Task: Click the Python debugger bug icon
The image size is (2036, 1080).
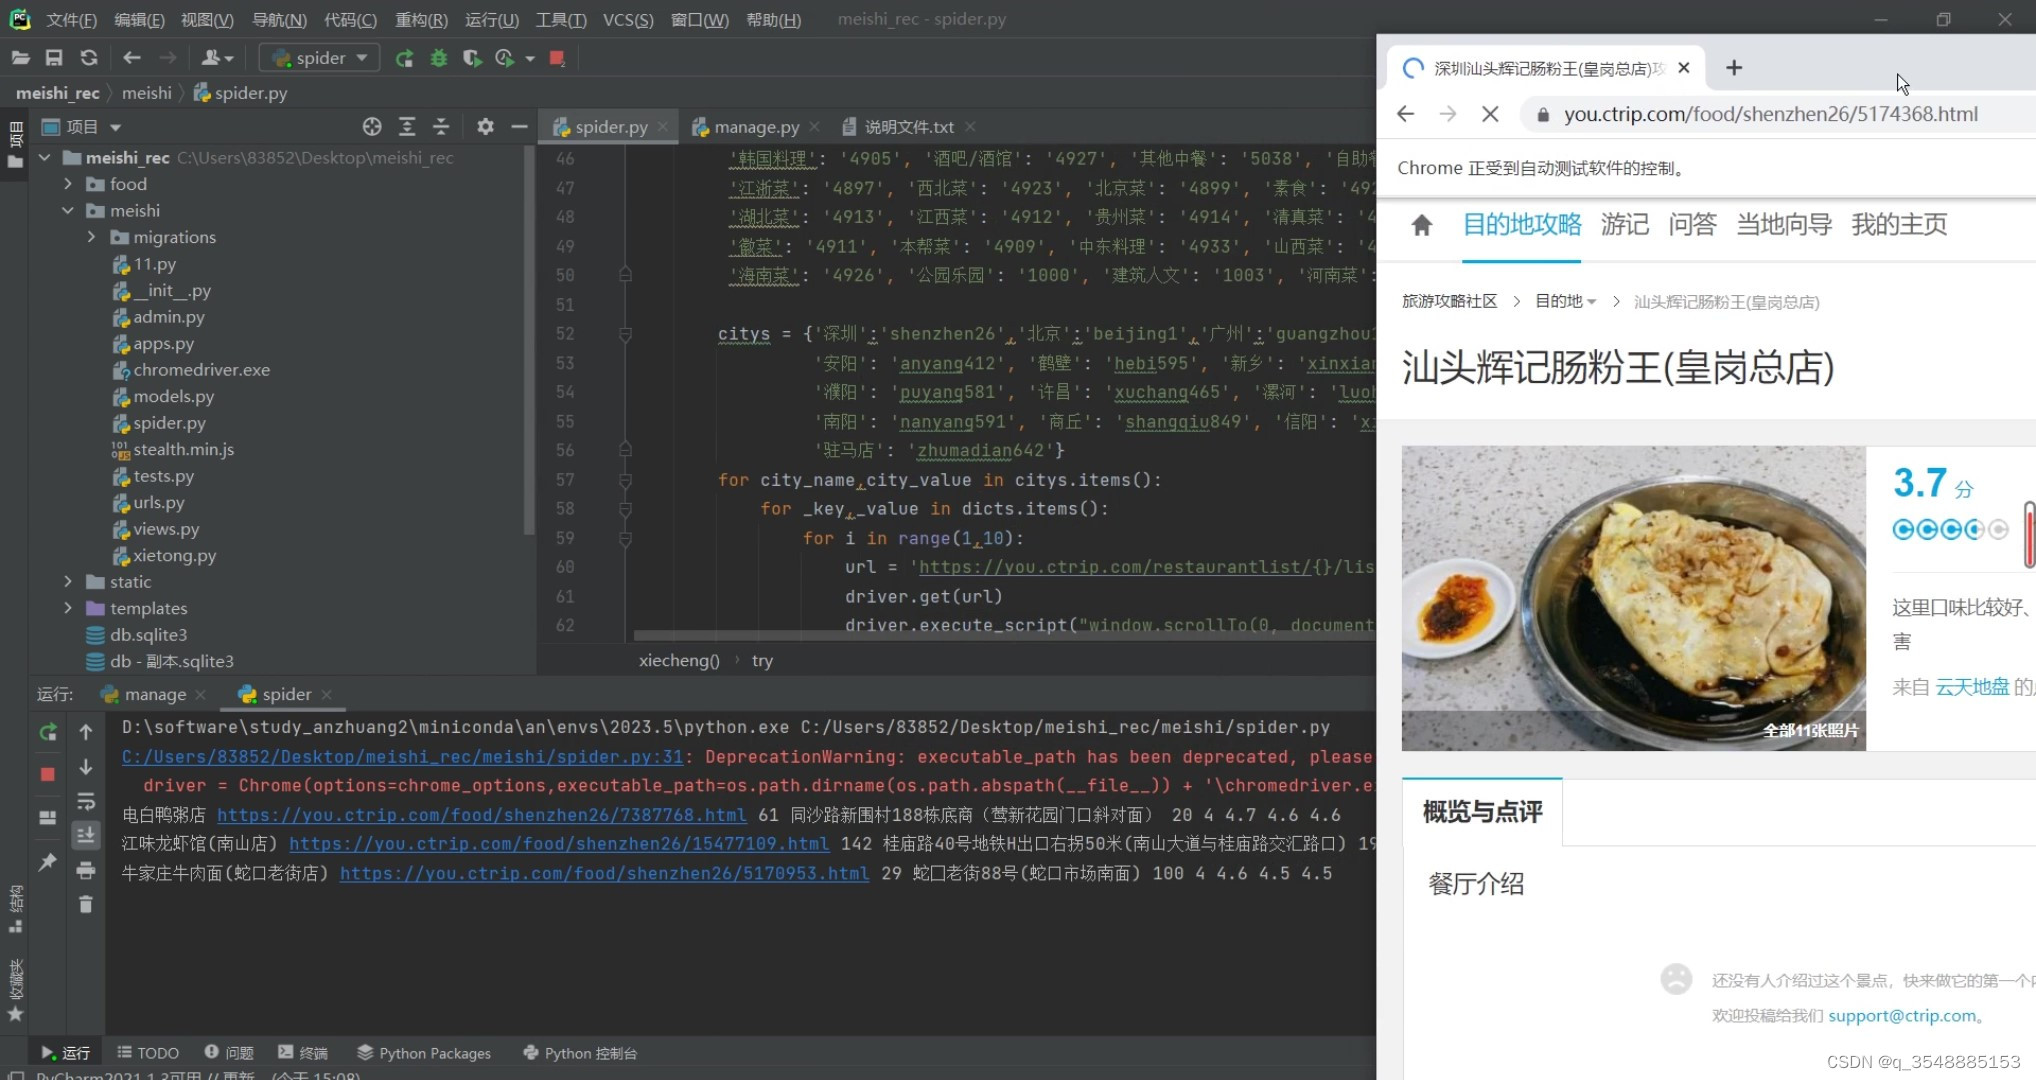Action: click(x=438, y=57)
